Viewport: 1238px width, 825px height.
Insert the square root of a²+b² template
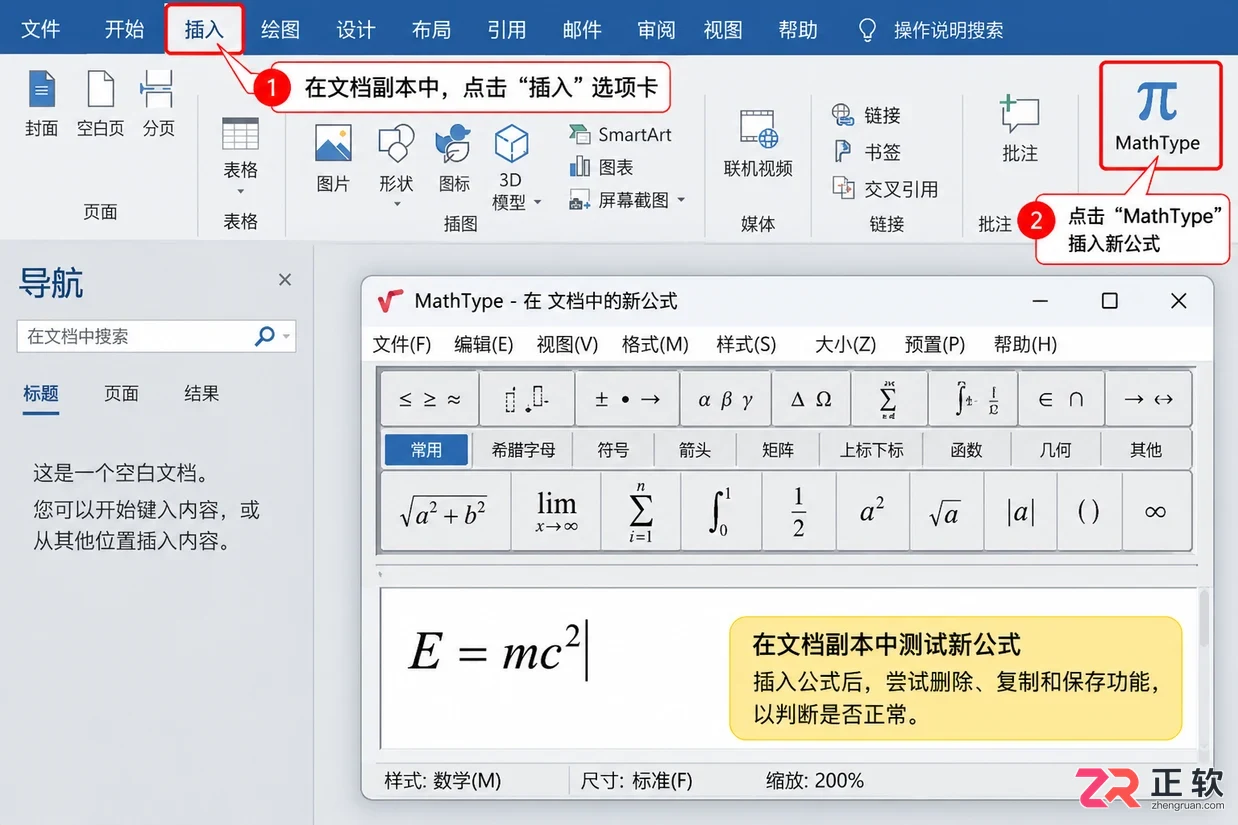click(x=445, y=512)
